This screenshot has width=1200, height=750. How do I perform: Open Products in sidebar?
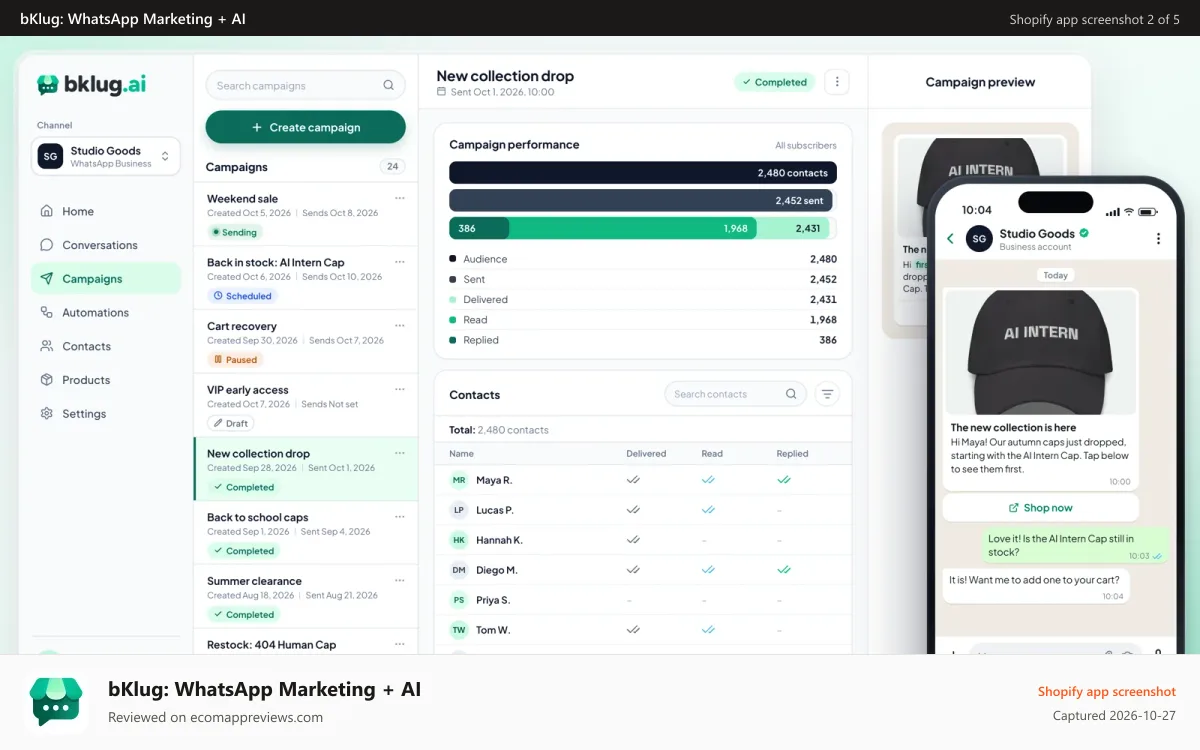(106, 380)
